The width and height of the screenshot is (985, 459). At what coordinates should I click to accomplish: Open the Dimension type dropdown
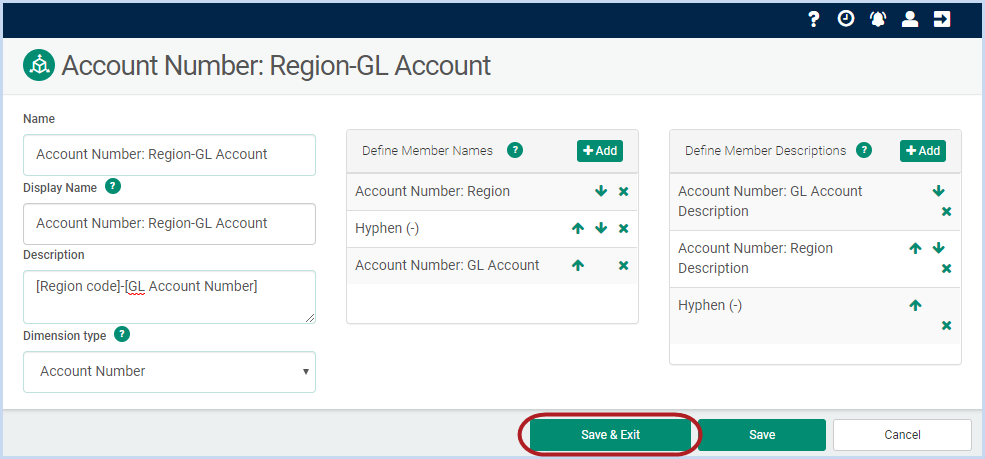(x=170, y=372)
